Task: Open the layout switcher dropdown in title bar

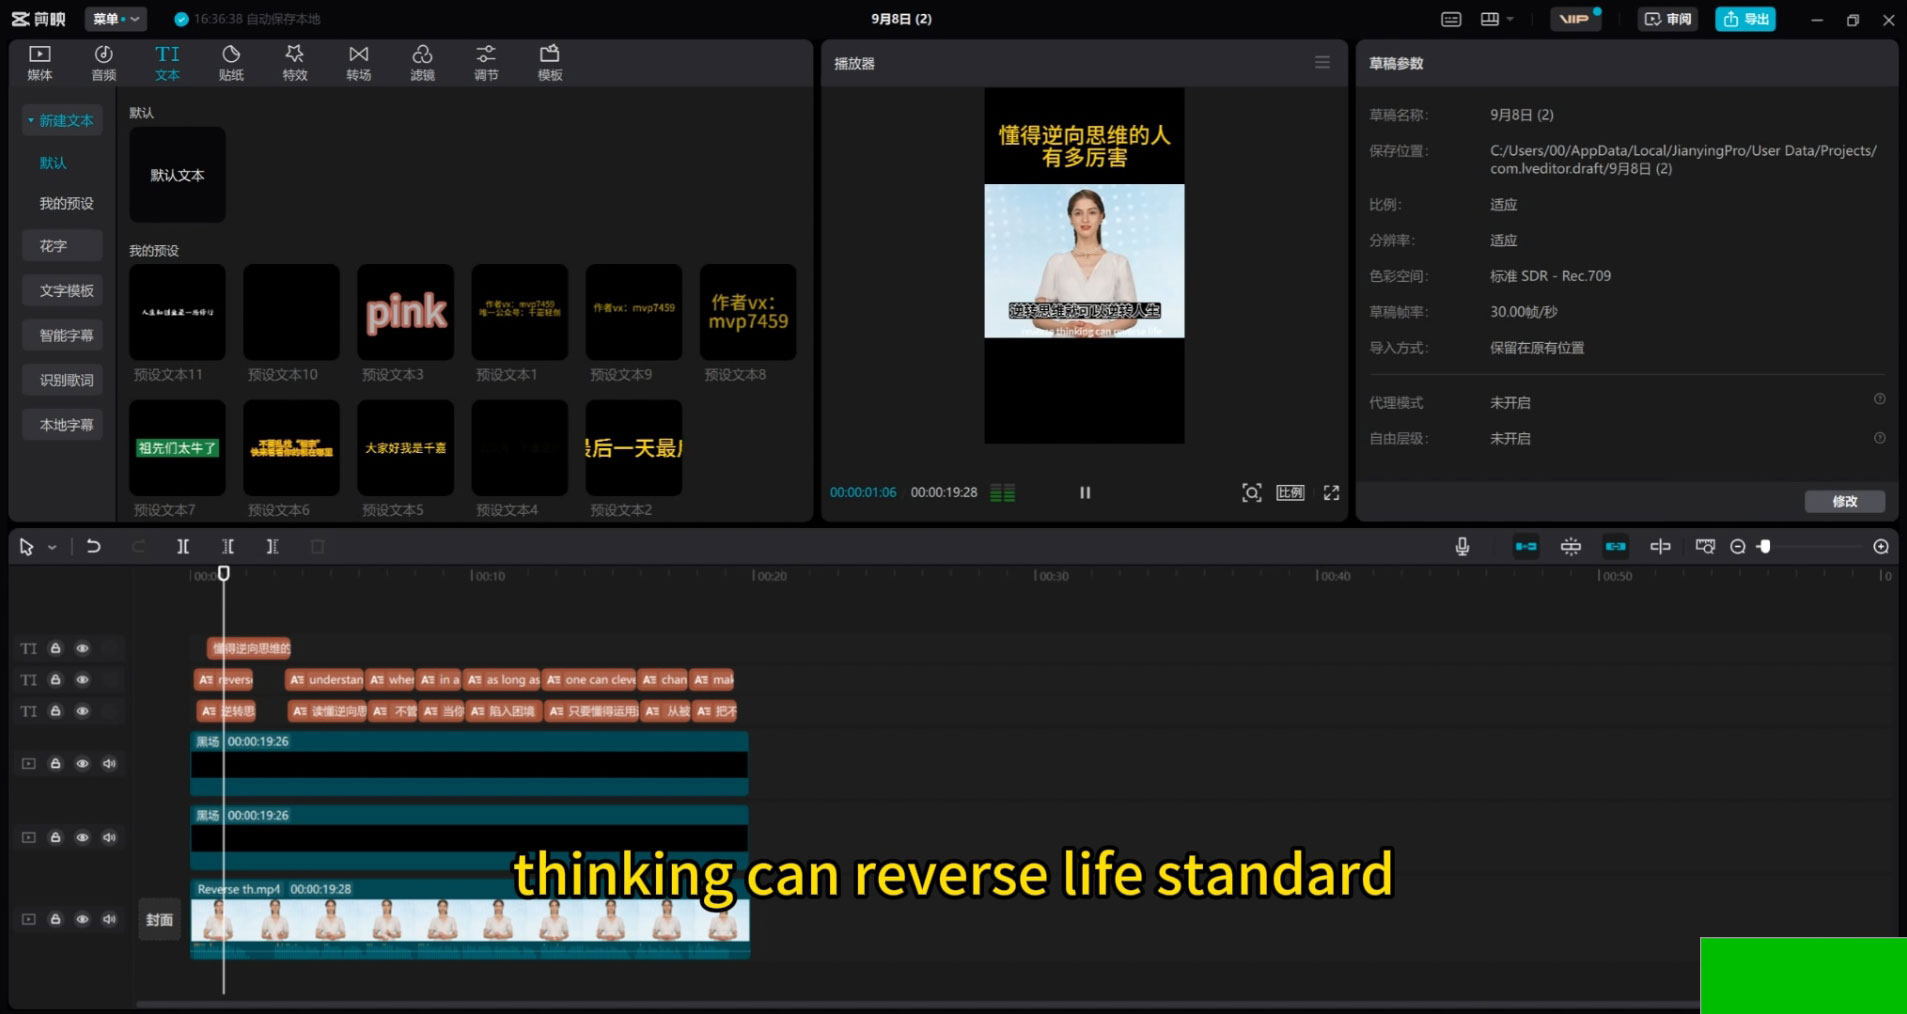Action: tap(1496, 19)
